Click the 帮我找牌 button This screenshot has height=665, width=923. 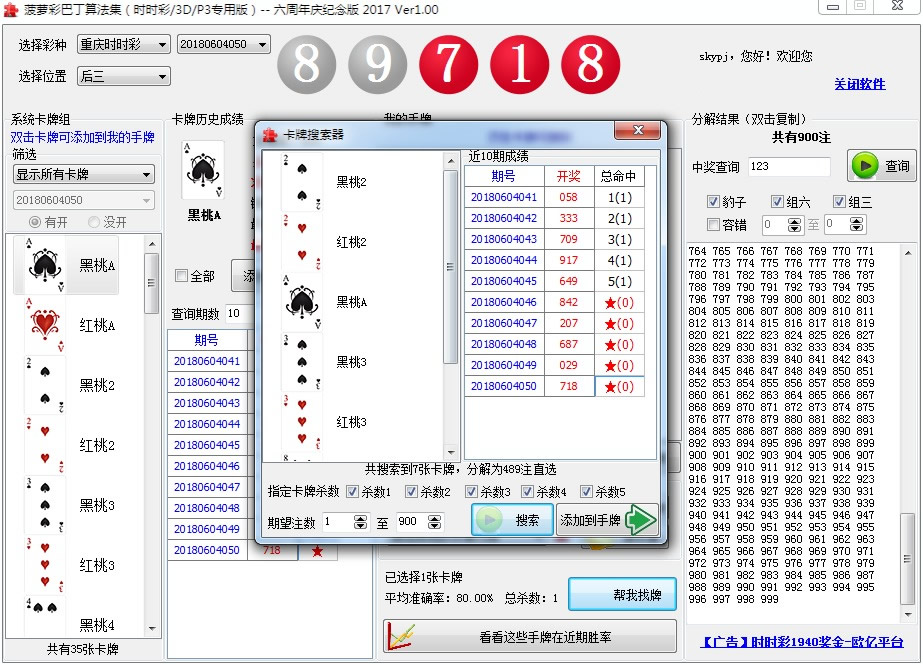[x=622, y=595]
